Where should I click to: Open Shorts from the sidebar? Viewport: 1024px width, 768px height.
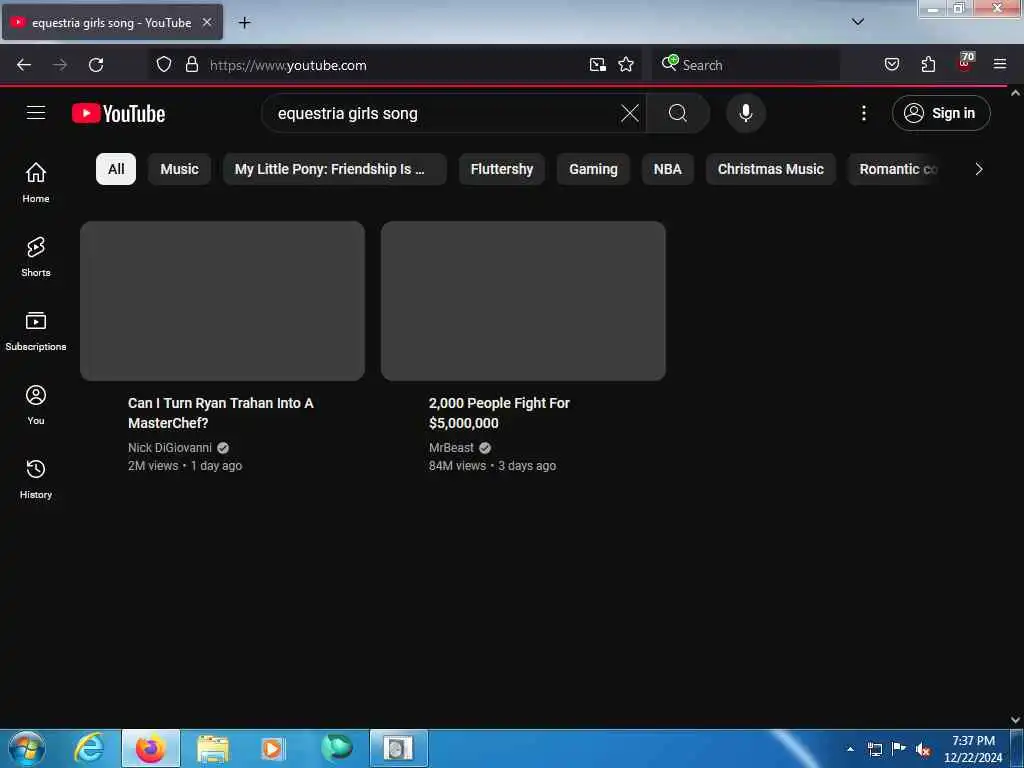pos(36,257)
